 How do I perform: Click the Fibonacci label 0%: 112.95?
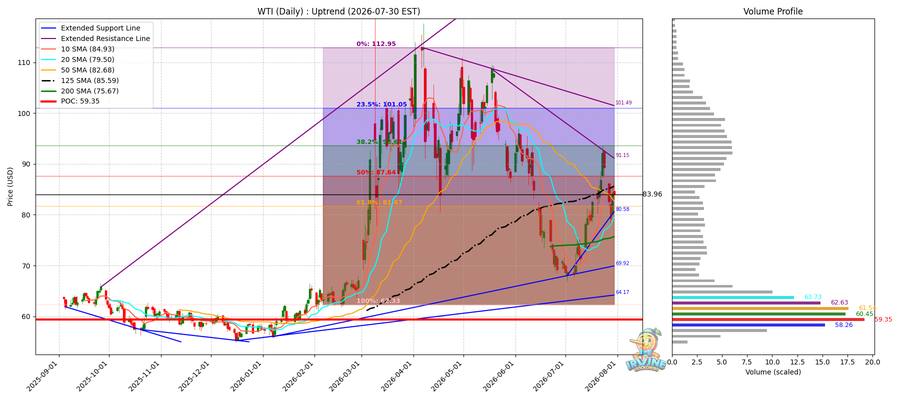click(x=375, y=44)
